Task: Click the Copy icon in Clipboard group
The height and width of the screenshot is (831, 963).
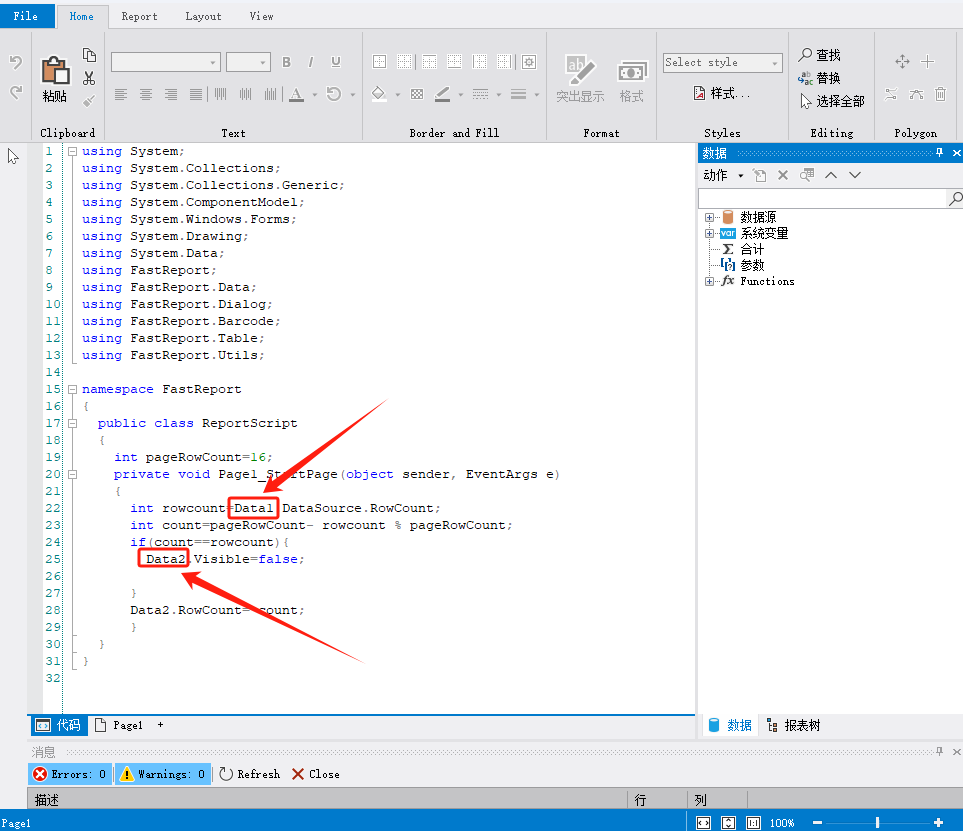Action: pyautogui.click(x=89, y=55)
